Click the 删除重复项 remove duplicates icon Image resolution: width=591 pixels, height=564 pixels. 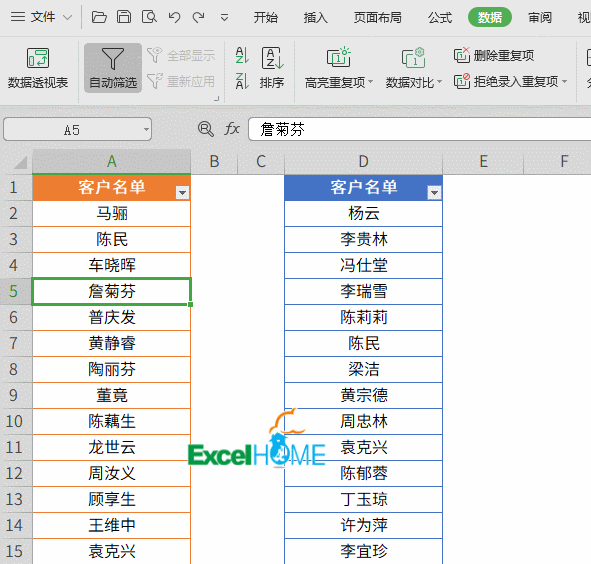click(x=461, y=55)
